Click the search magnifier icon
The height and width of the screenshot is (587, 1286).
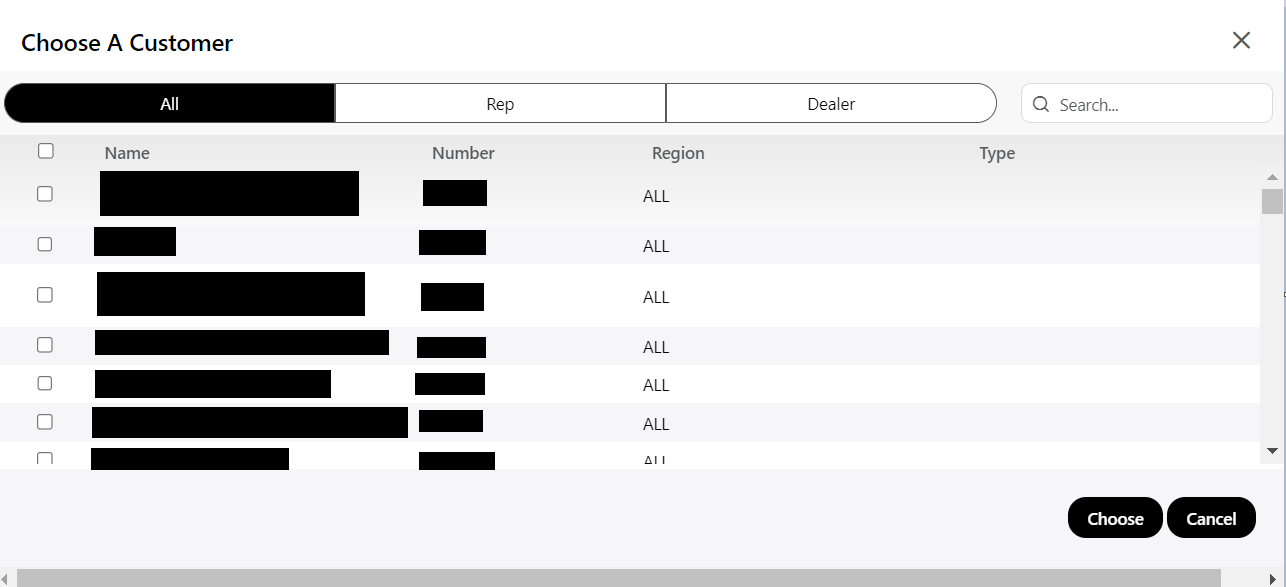pyautogui.click(x=1041, y=104)
